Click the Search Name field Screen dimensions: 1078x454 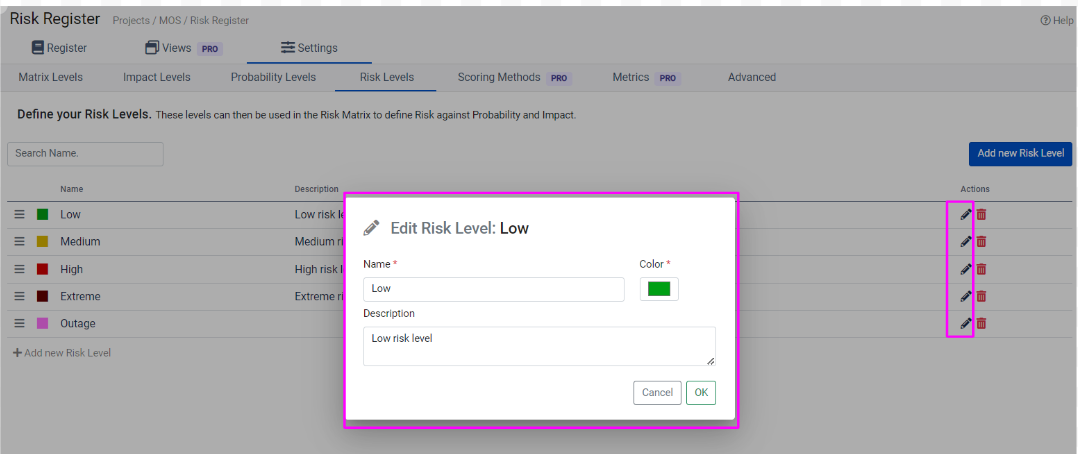(85, 154)
